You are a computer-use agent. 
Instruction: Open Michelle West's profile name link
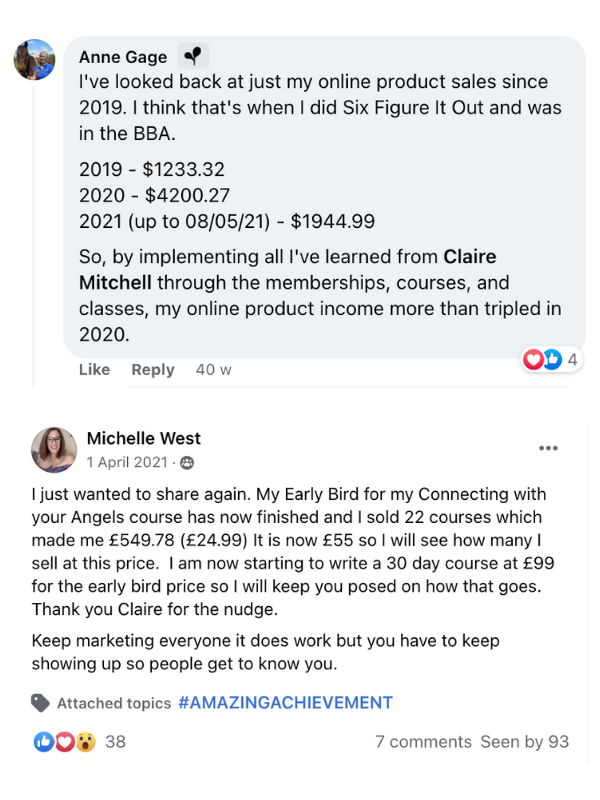point(143,438)
